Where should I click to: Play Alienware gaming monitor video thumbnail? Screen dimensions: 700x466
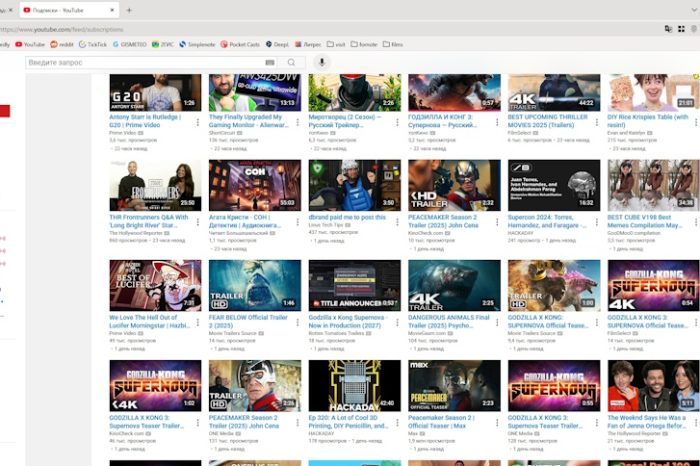tap(254, 92)
